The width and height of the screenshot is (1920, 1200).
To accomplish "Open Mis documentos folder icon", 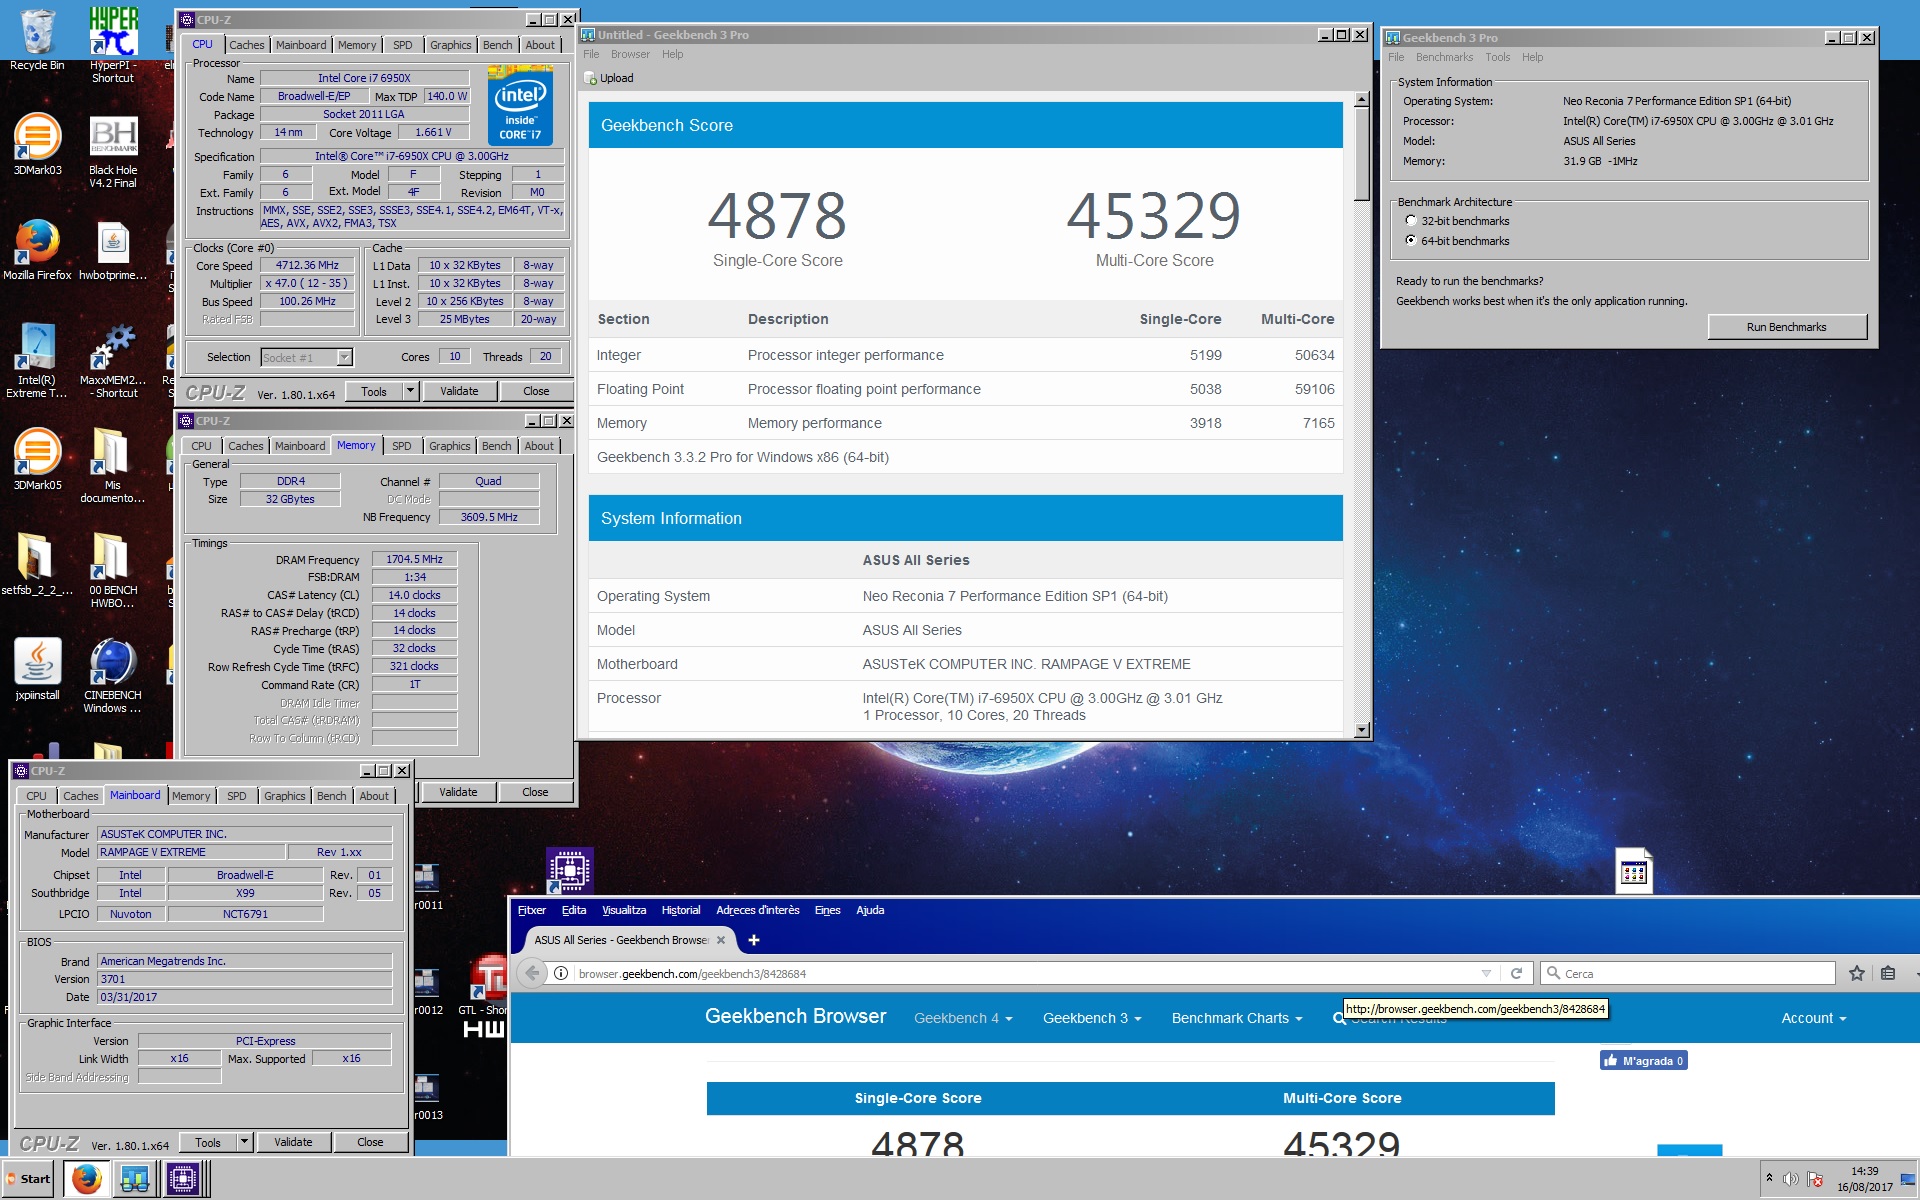I will [x=113, y=466].
